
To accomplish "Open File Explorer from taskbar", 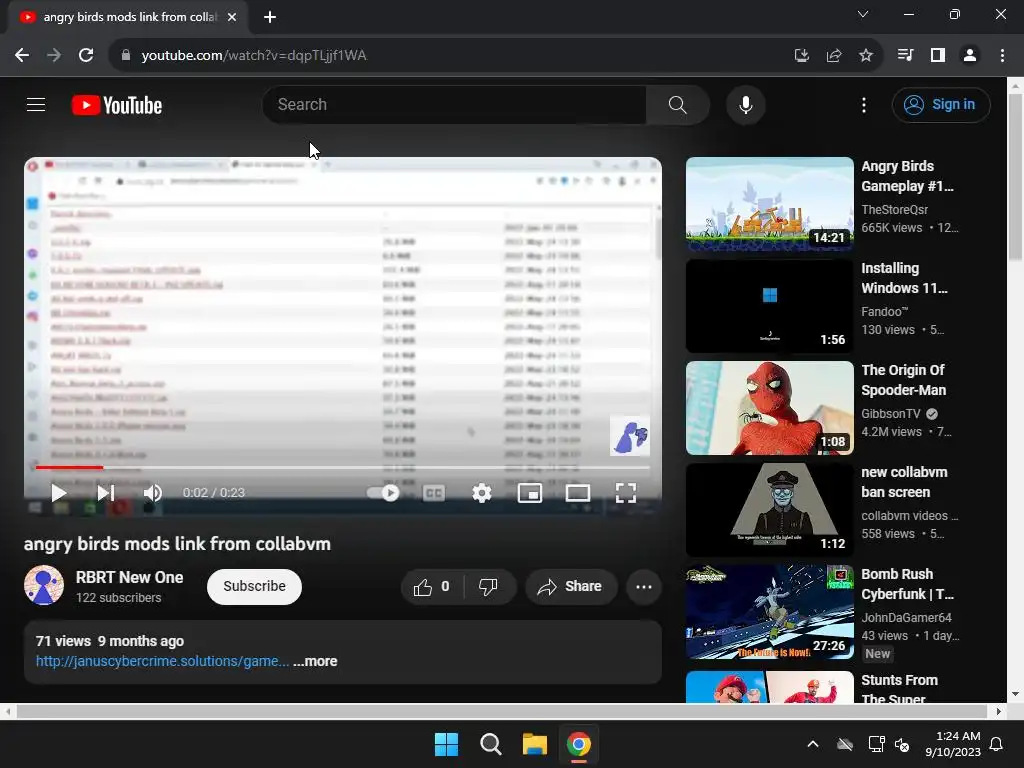I will pyautogui.click(x=534, y=744).
